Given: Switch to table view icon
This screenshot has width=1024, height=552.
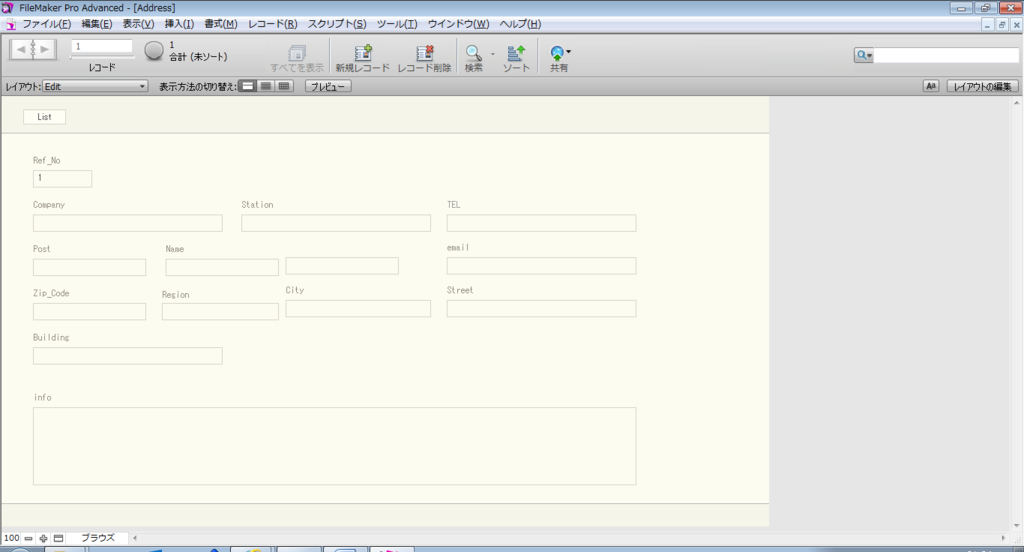Looking at the screenshot, I should (x=284, y=86).
